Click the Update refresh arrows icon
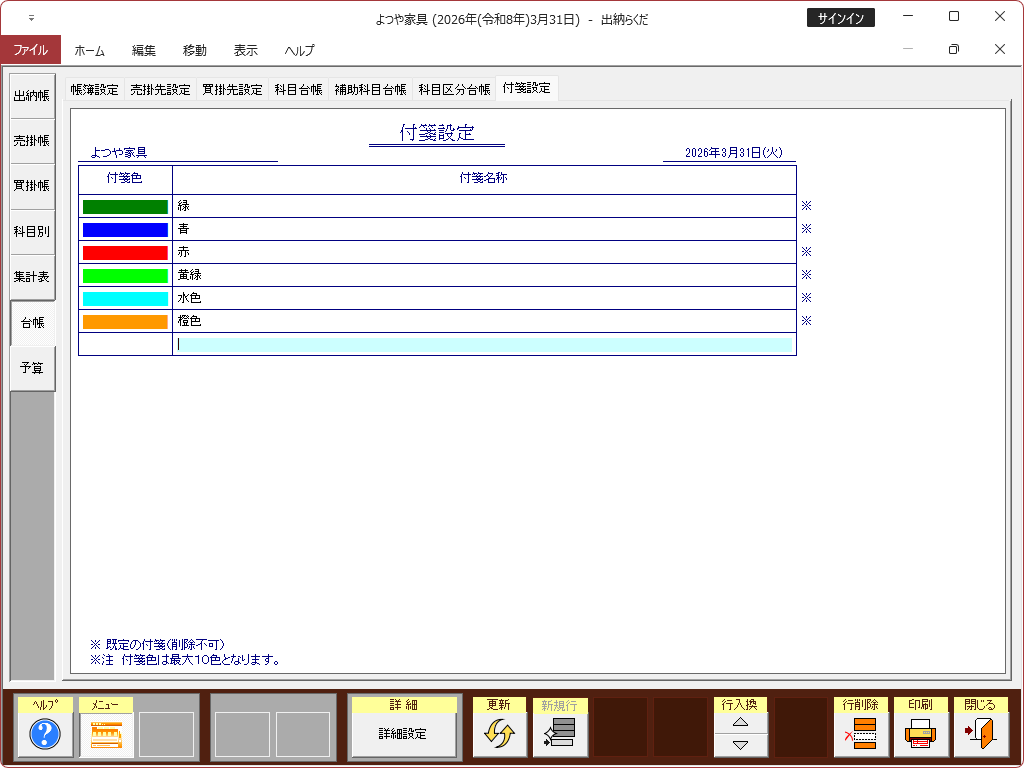The width and height of the screenshot is (1024, 768). pos(499,735)
